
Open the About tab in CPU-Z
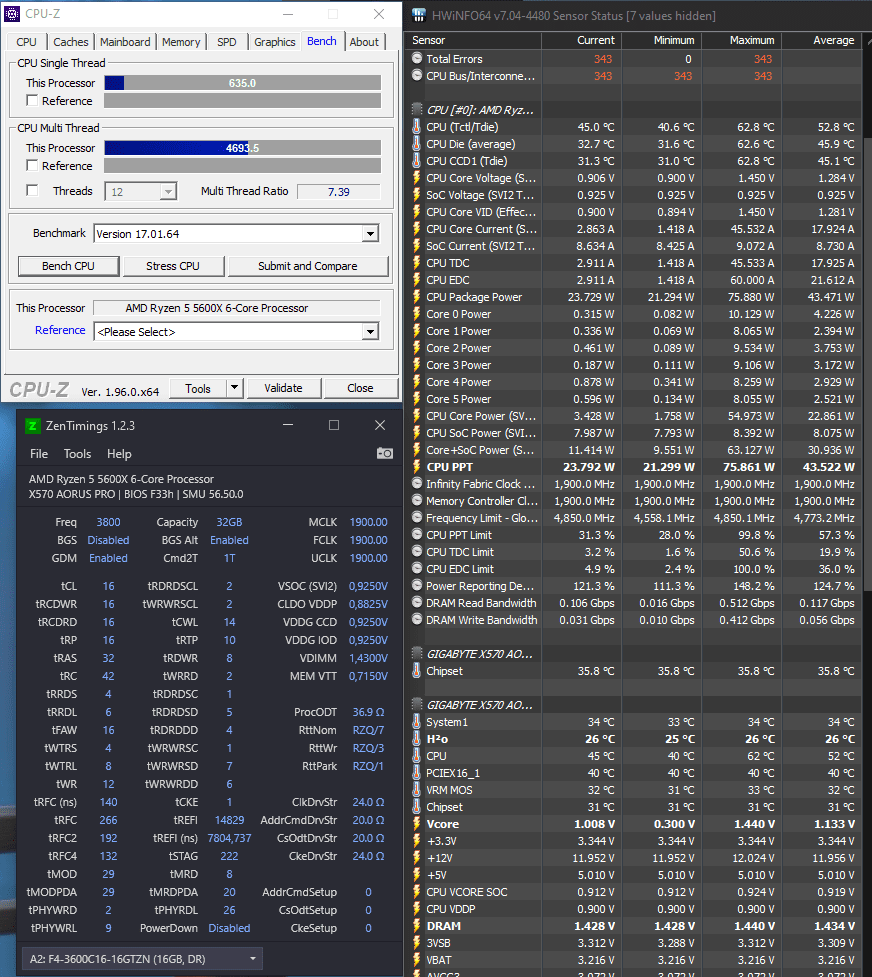[364, 42]
